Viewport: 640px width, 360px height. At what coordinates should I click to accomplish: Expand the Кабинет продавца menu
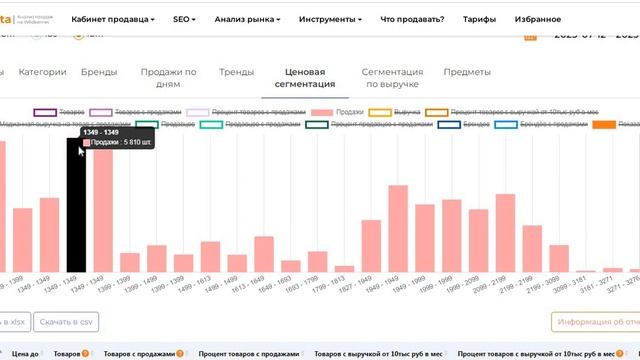click(113, 19)
